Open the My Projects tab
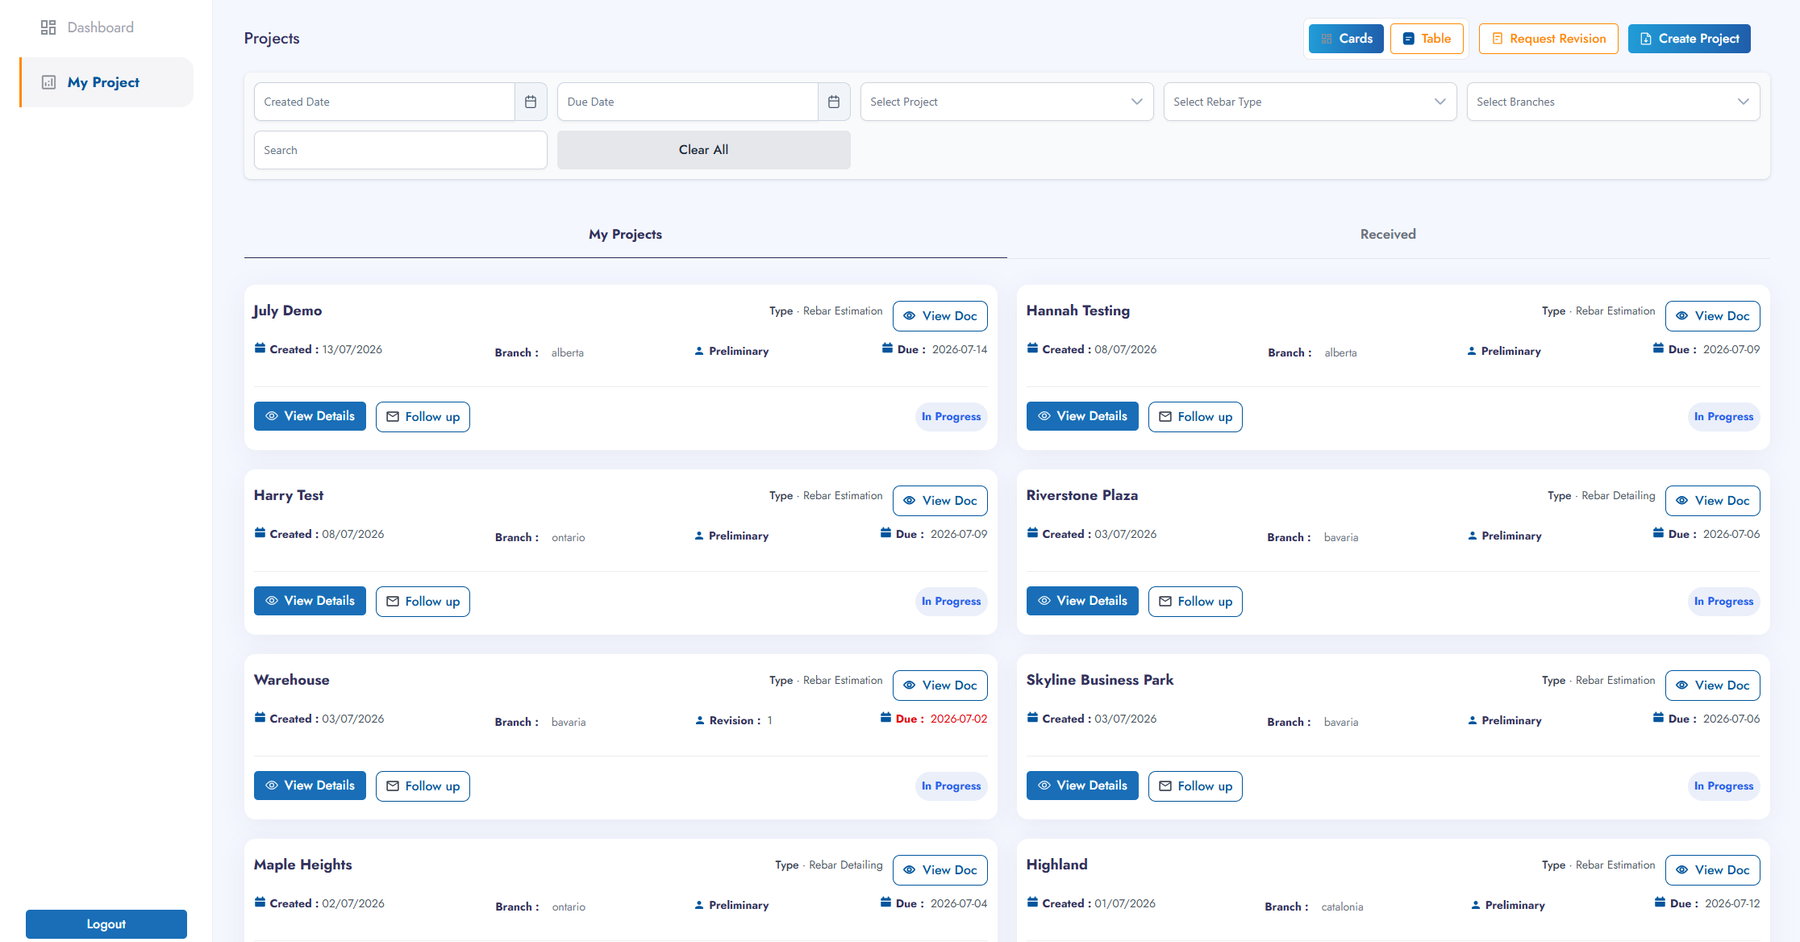The image size is (1800, 942). coord(625,234)
